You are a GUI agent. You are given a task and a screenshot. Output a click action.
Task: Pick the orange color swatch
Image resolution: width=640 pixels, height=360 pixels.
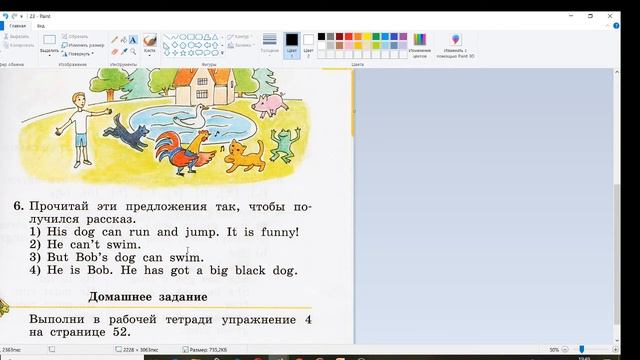coord(358,37)
